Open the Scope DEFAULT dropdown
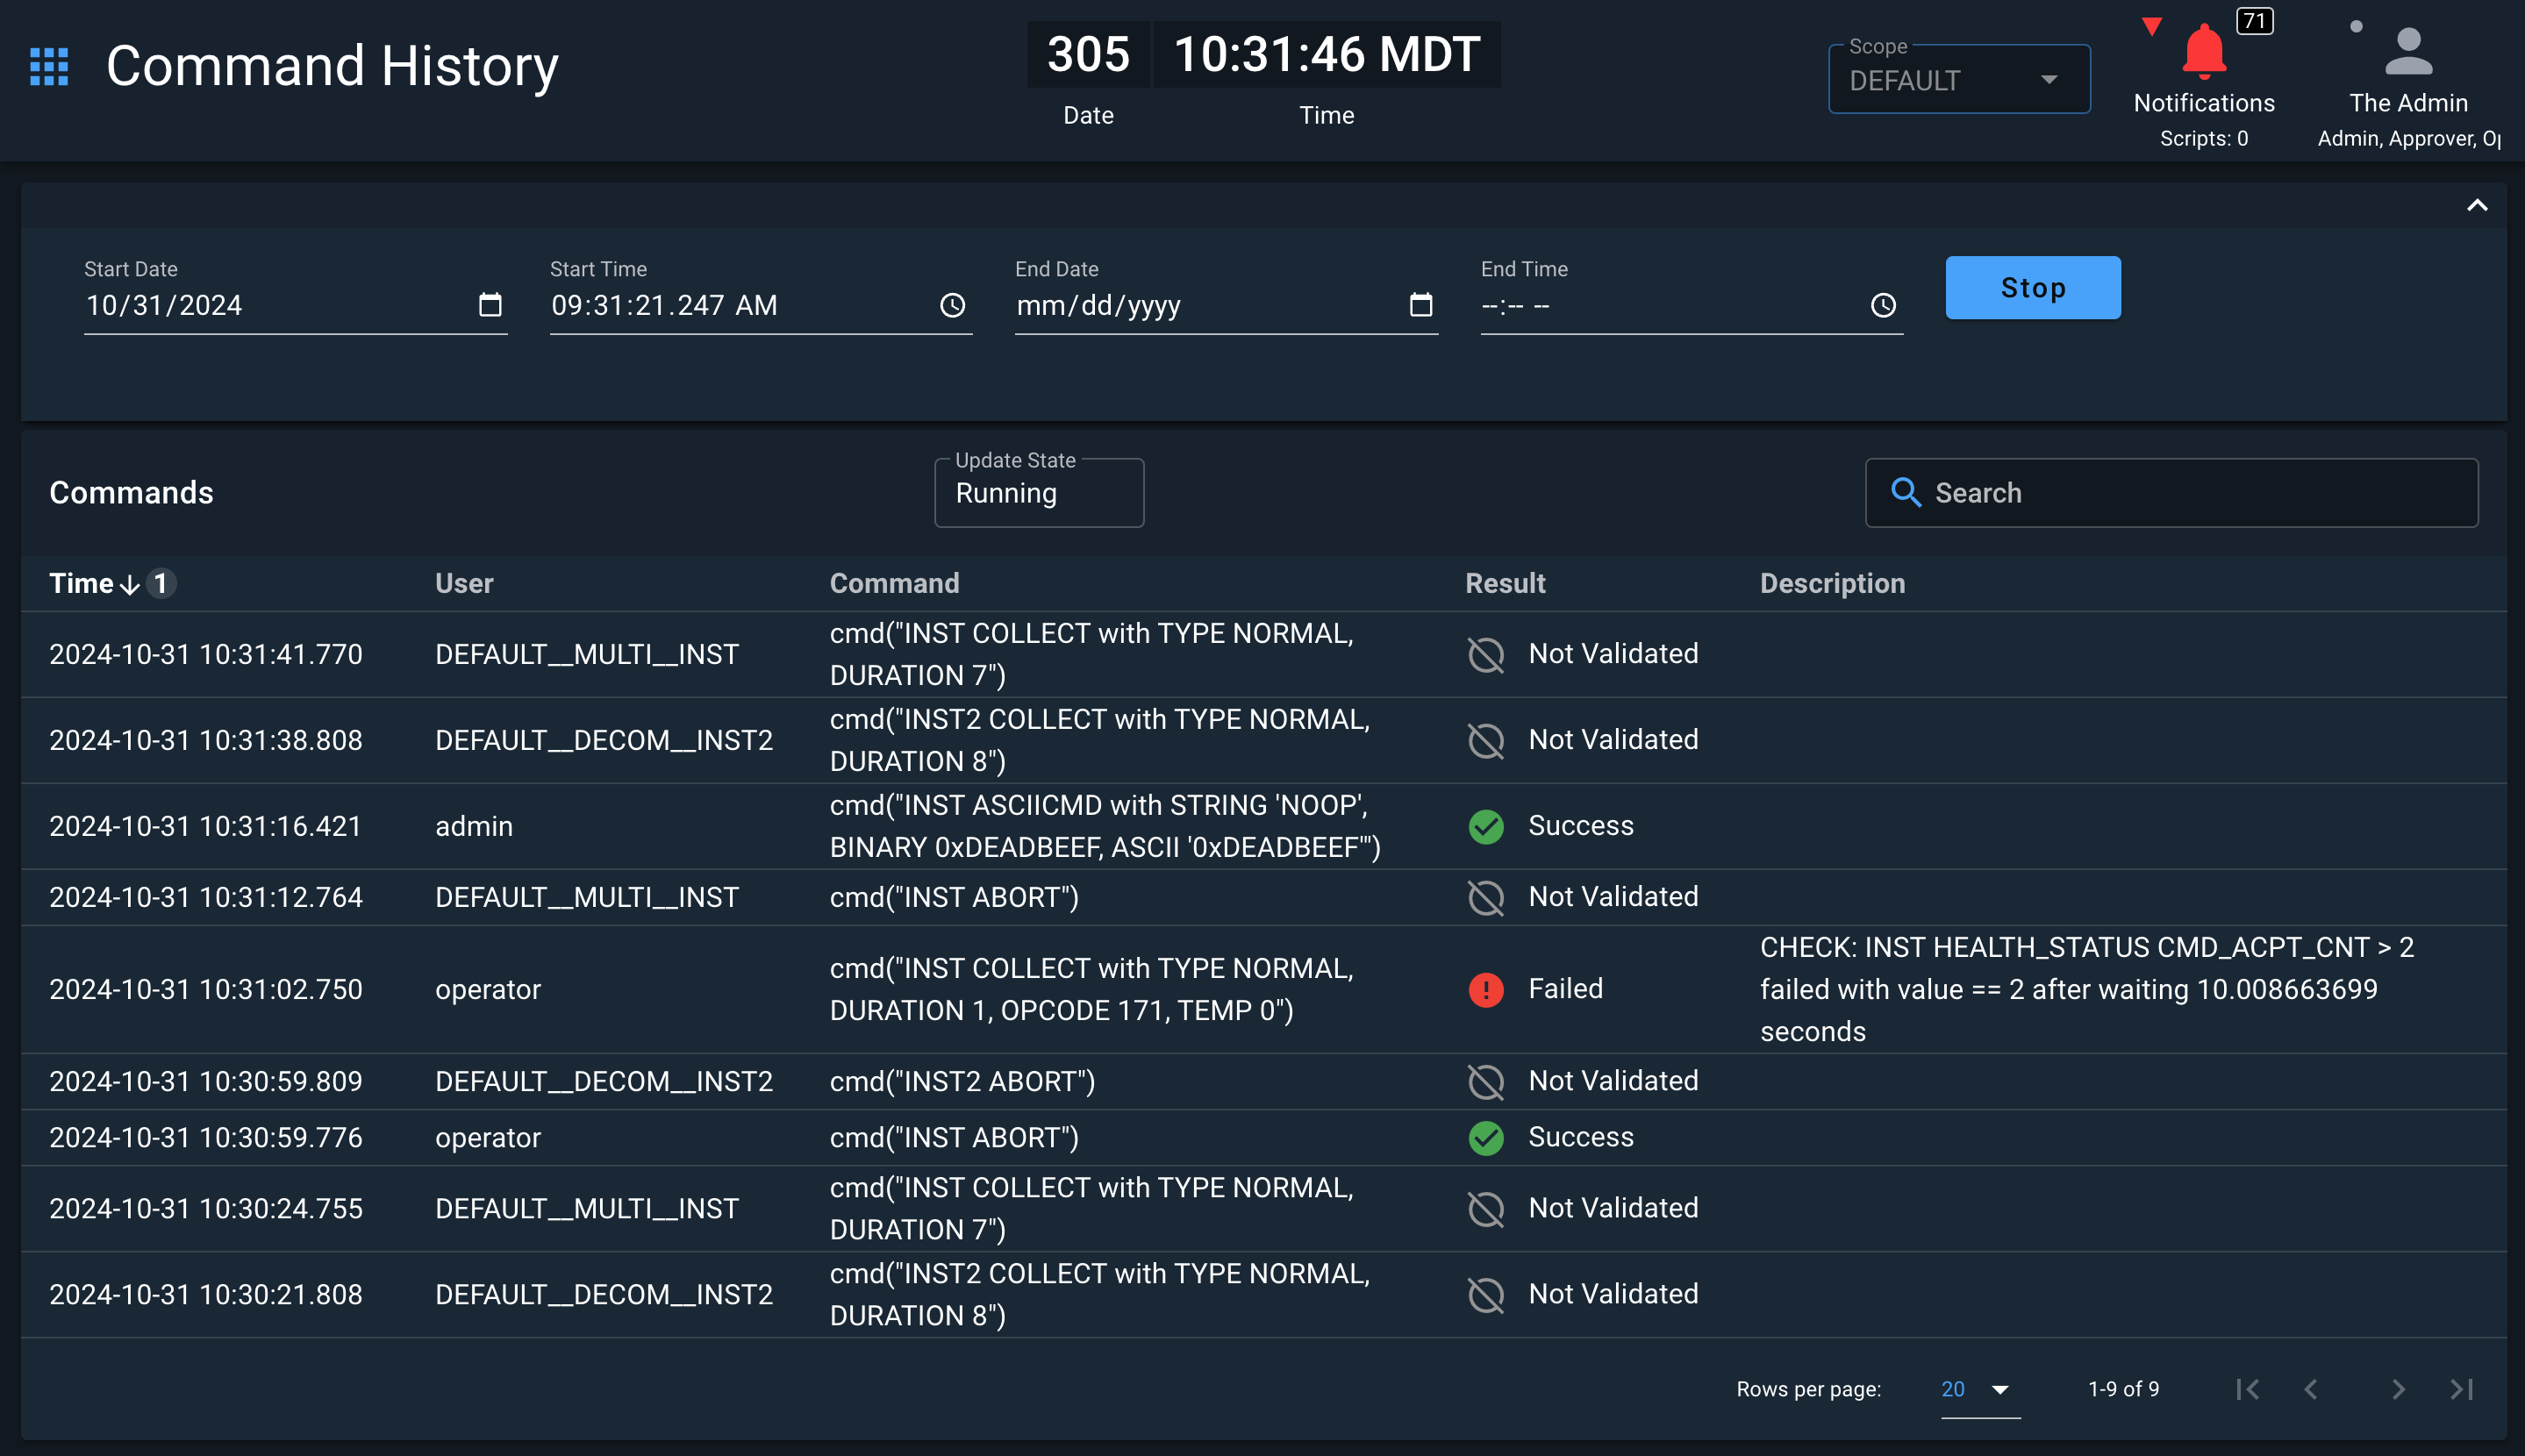 point(1958,79)
